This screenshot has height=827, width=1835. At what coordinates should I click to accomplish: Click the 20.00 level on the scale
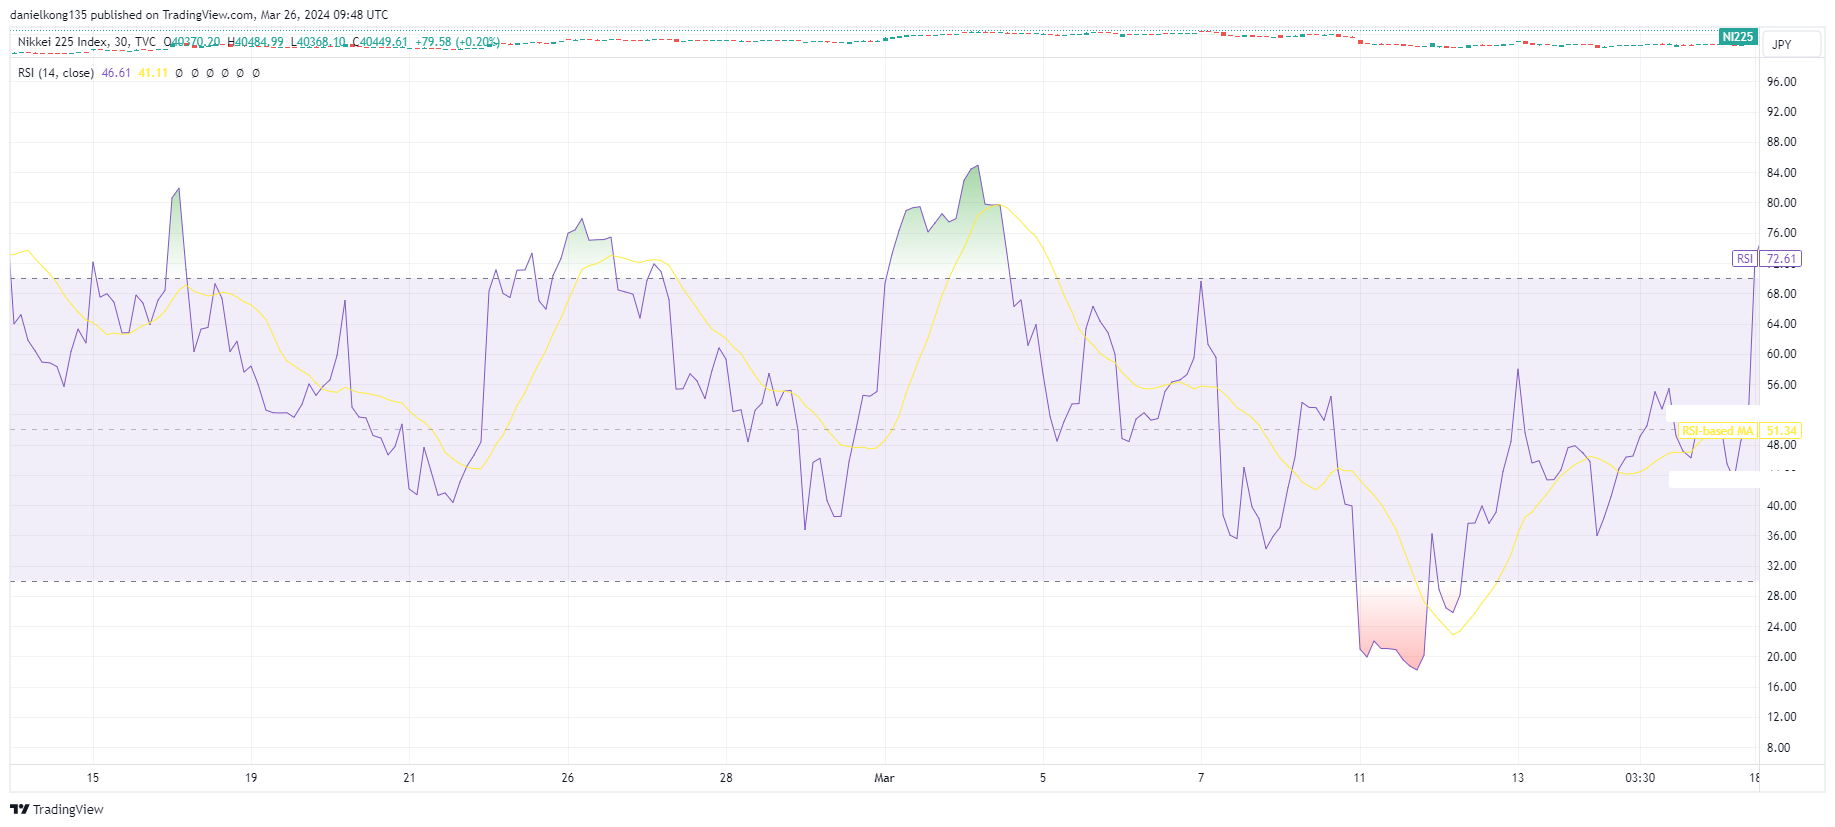click(1781, 657)
